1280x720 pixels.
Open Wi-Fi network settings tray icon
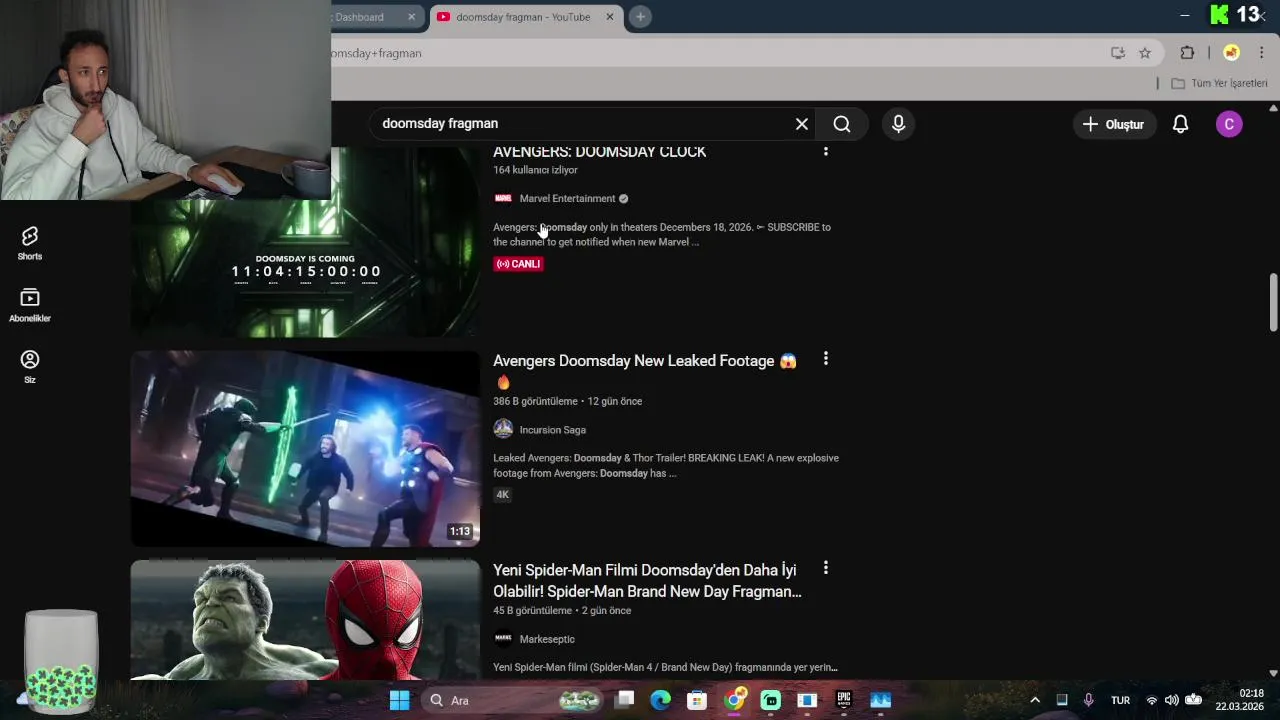[1151, 700]
